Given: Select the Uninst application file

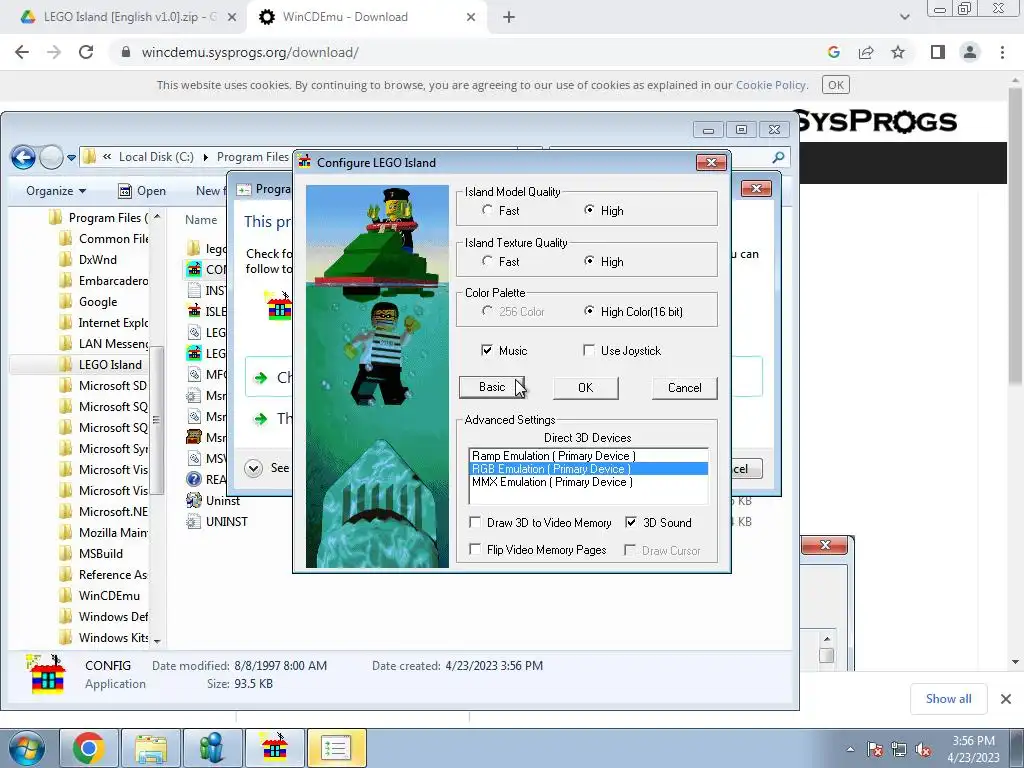Looking at the screenshot, I should click(x=222, y=500).
